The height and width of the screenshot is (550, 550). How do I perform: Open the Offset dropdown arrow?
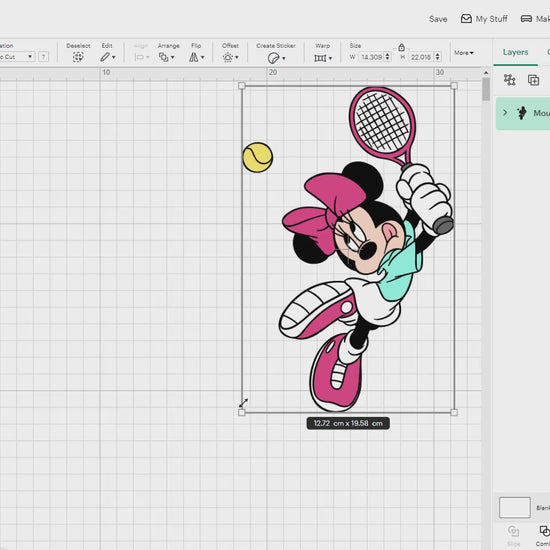pos(237,57)
